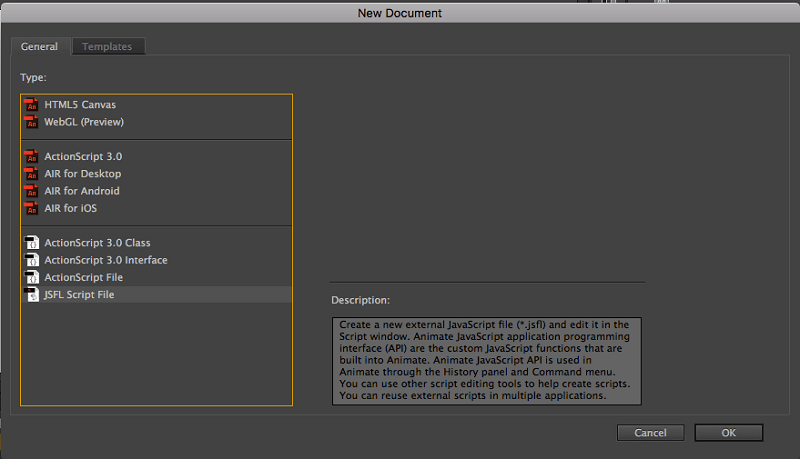
Task: Click the JSFL Script File icon
Action: pyautogui.click(x=32, y=295)
